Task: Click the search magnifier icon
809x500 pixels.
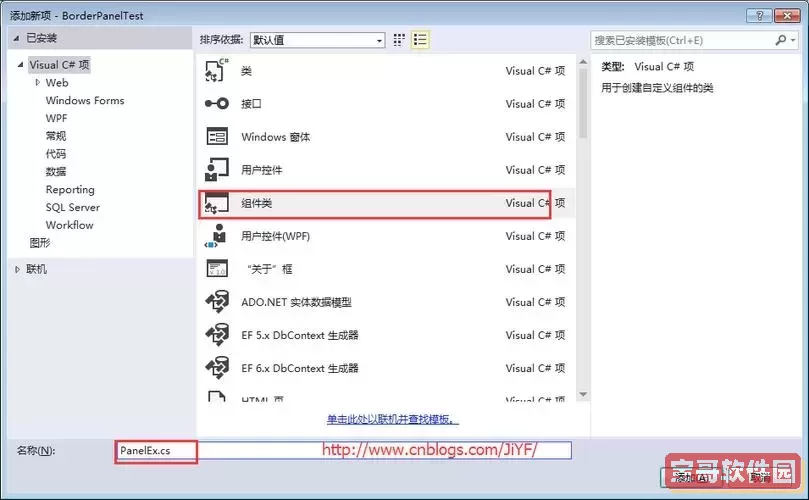Action: 781,40
